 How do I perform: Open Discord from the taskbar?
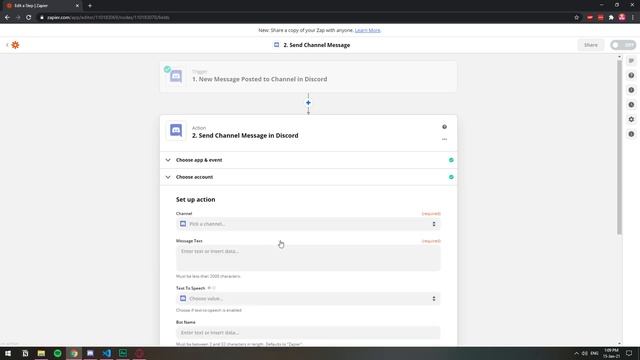point(90,353)
